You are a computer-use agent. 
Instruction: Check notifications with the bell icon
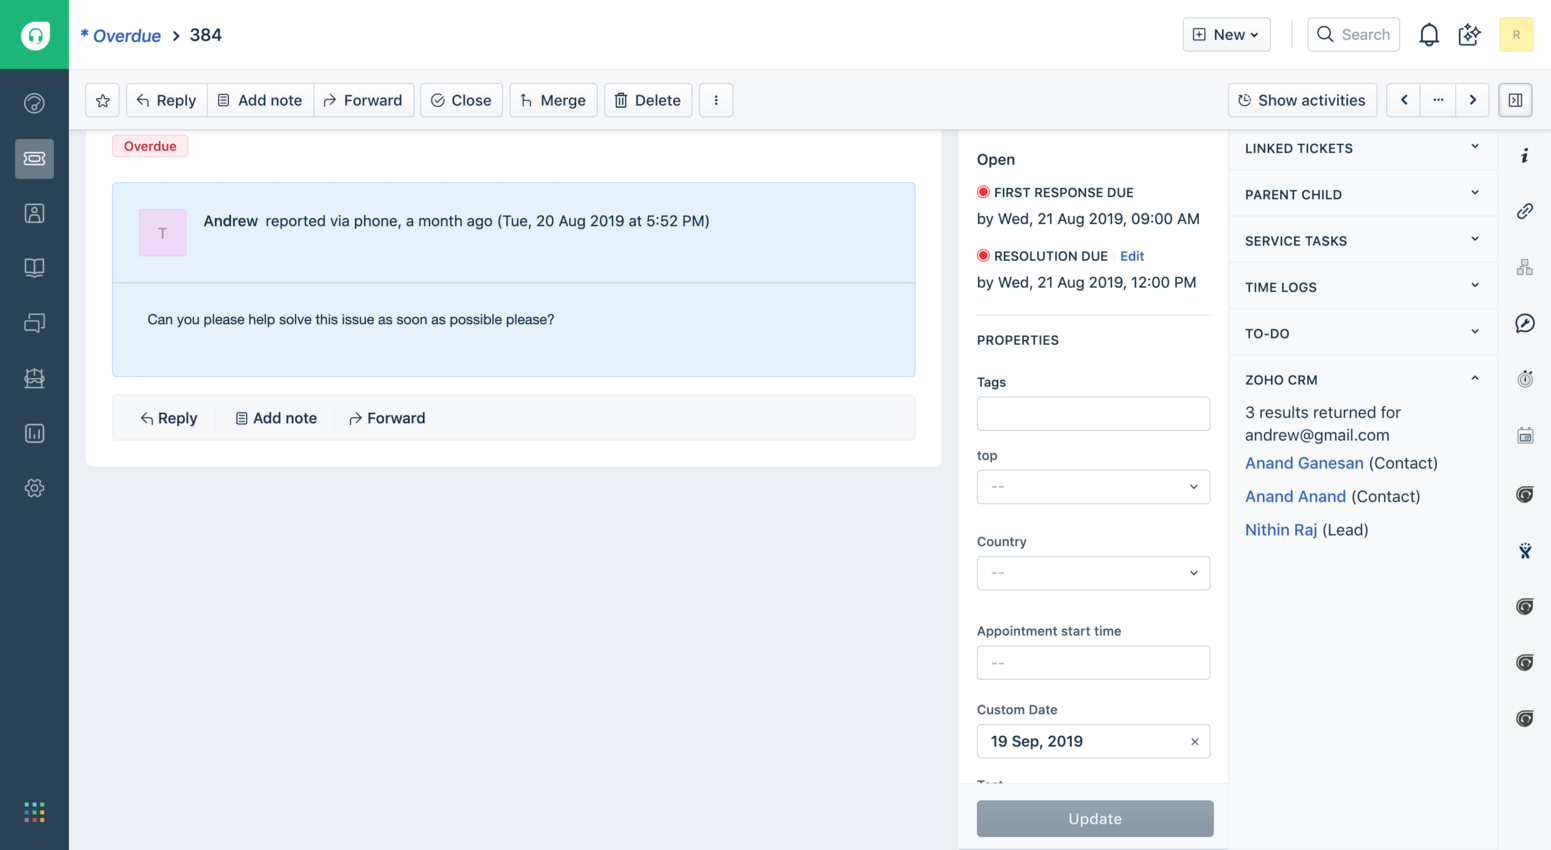tap(1428, 33)
